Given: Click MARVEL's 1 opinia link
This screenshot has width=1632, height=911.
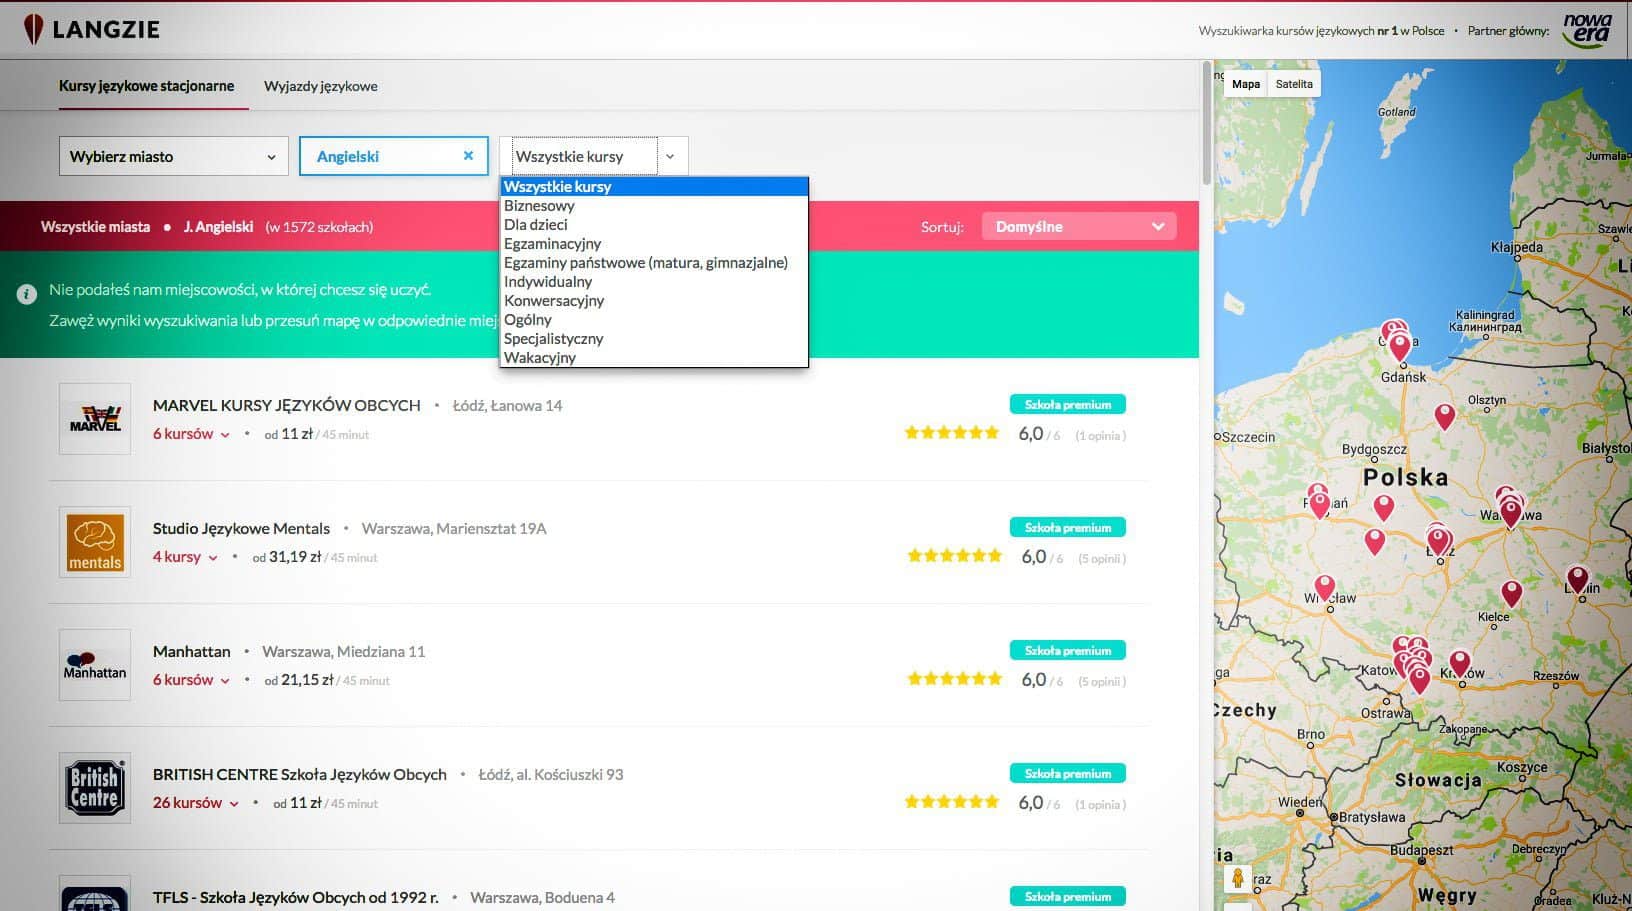Looking at the screenshot, I should point(1101,436).
